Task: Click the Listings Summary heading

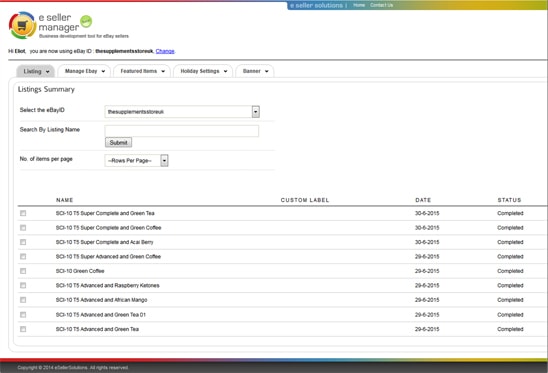Action: pyautogui.click(x=46, y=89)
